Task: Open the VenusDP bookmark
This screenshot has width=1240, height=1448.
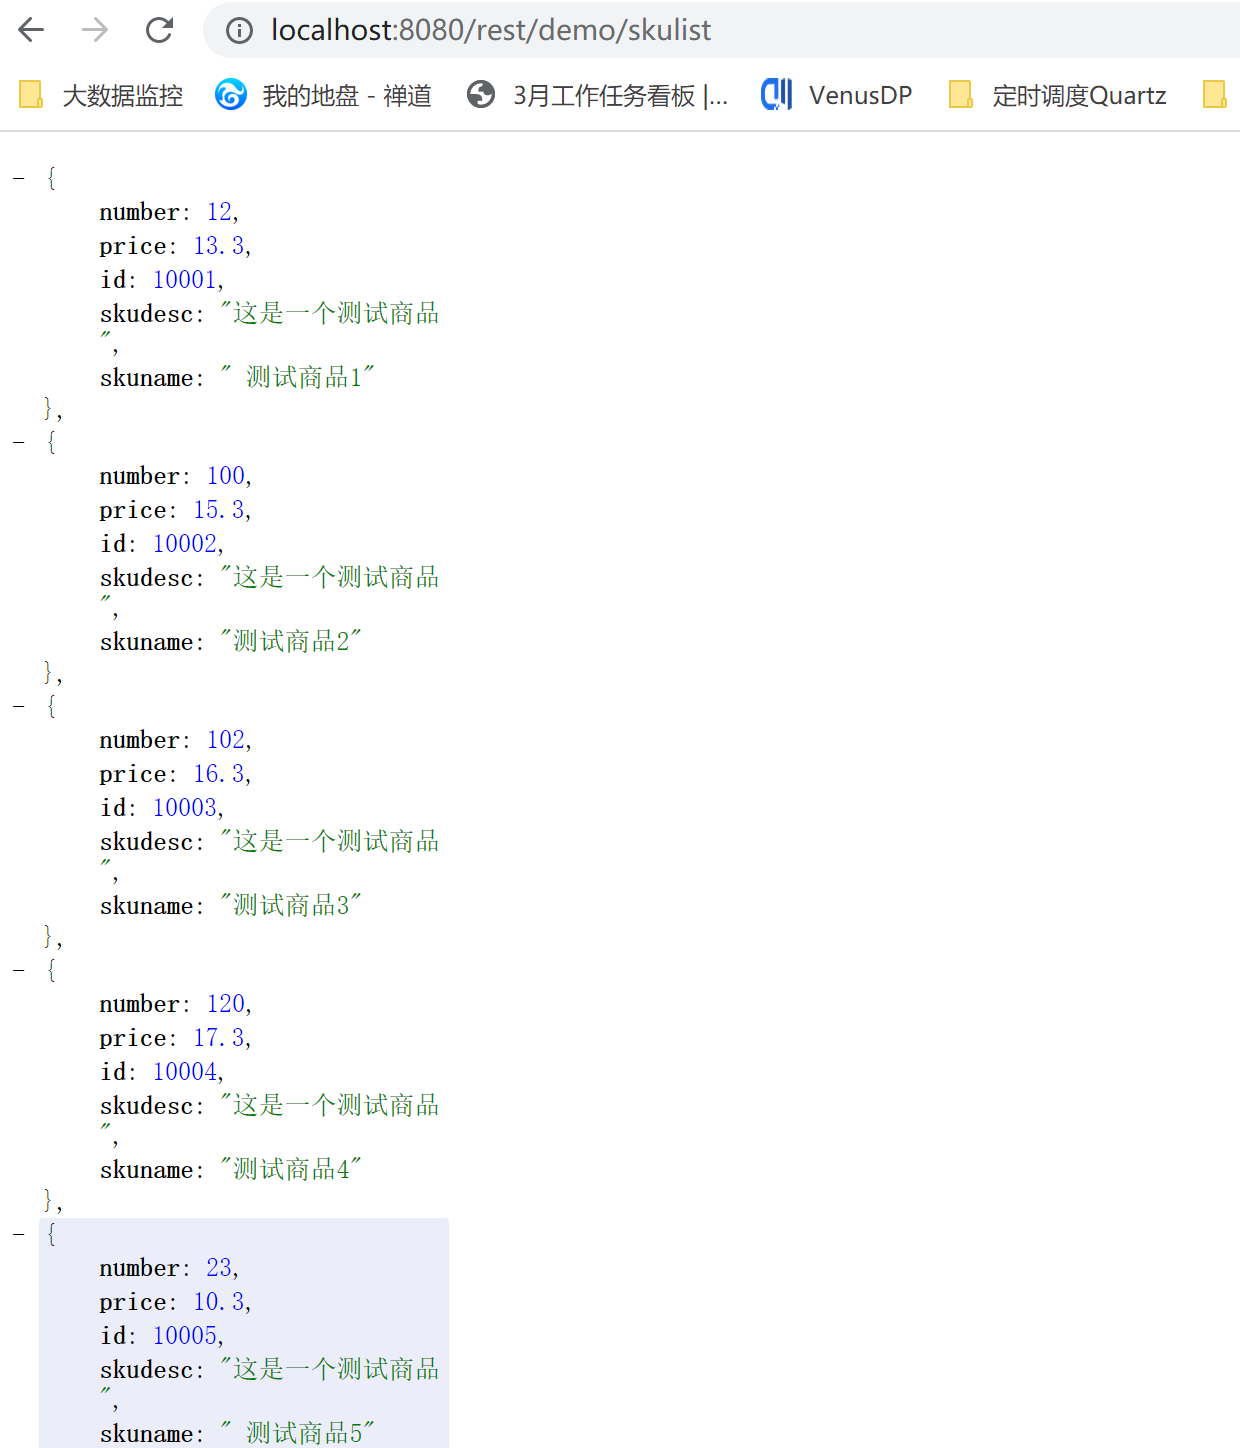Action: pyautogui.click(x=837, y=95)
